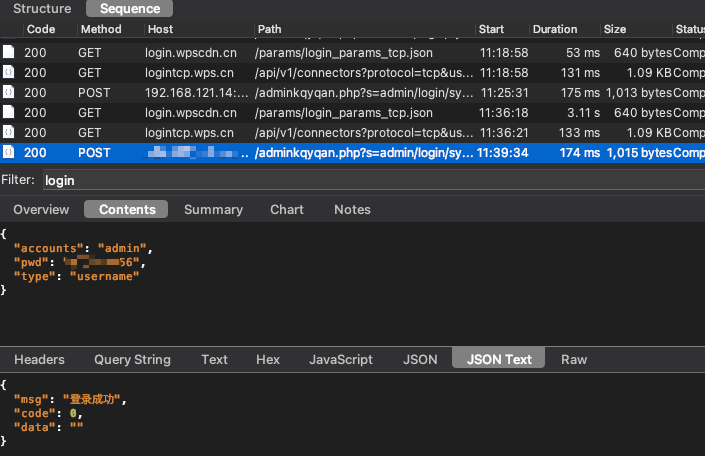Click JSON icon of 11:36:21 logintcp.wps.cn row
Image resolution: width=705 pixels, height=456 pixels.
9,132
